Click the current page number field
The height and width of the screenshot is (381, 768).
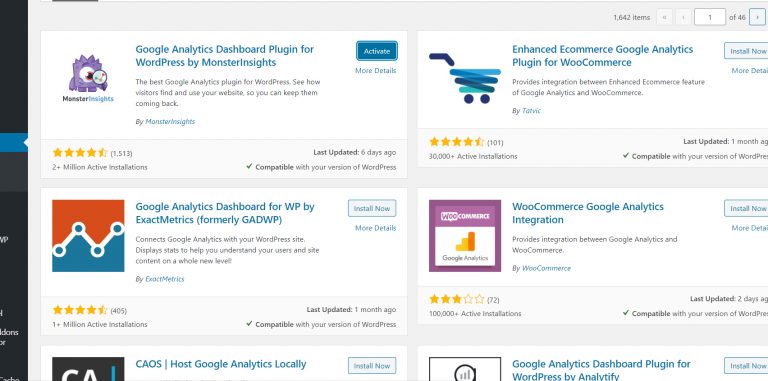point(710,17)
